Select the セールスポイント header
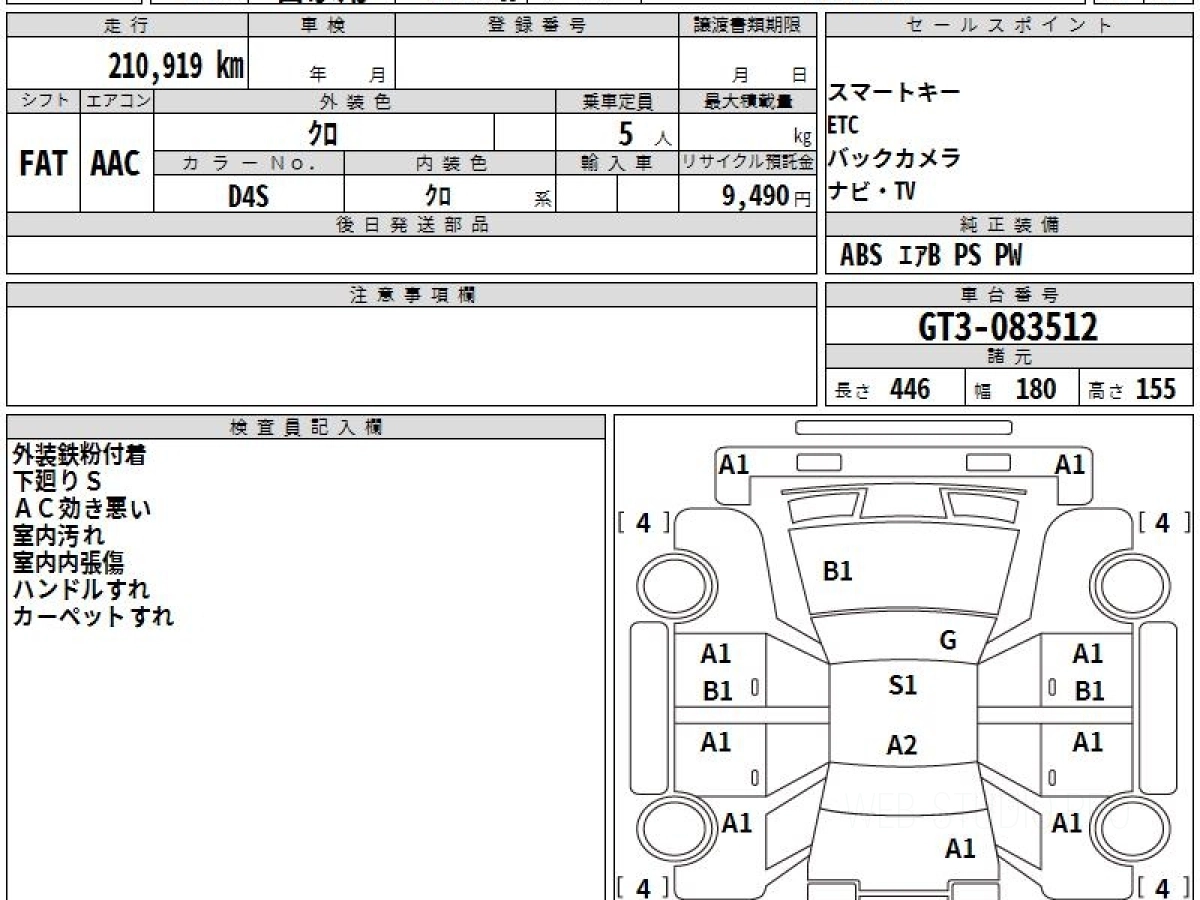1200x900 pixels. click(x=1009, y=26)
